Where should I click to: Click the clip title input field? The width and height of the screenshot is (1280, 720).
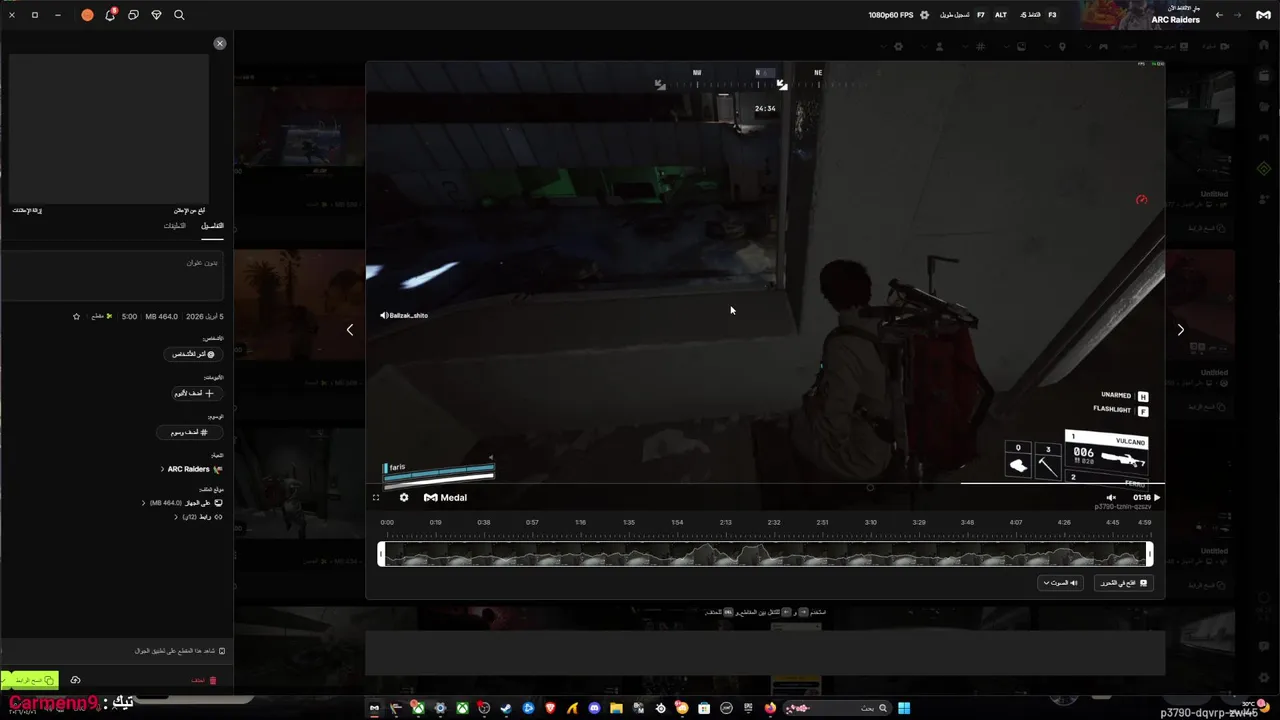click(111, 275)
